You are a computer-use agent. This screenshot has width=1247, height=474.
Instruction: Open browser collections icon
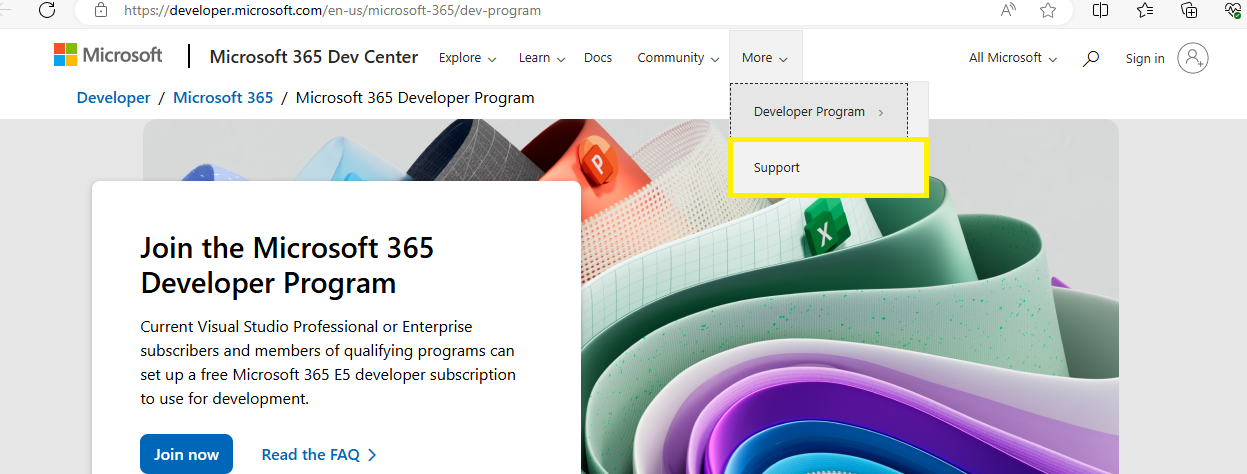coord(1189,10)
